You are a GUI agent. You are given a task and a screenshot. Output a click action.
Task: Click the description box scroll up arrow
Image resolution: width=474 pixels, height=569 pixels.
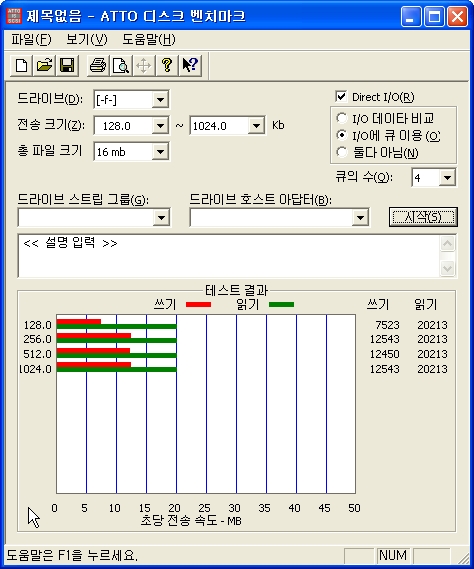(x=447, y=244)
